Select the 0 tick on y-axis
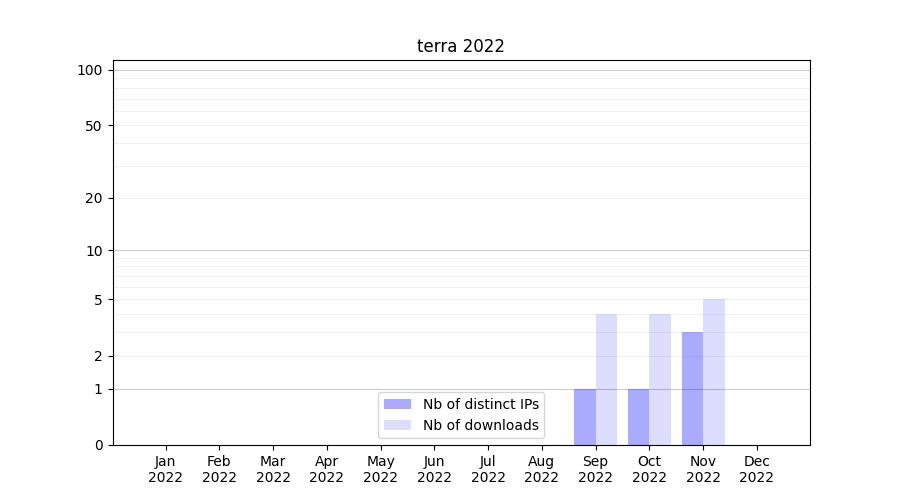This screenshot has width=900, height=500. [x=98, y=445]
